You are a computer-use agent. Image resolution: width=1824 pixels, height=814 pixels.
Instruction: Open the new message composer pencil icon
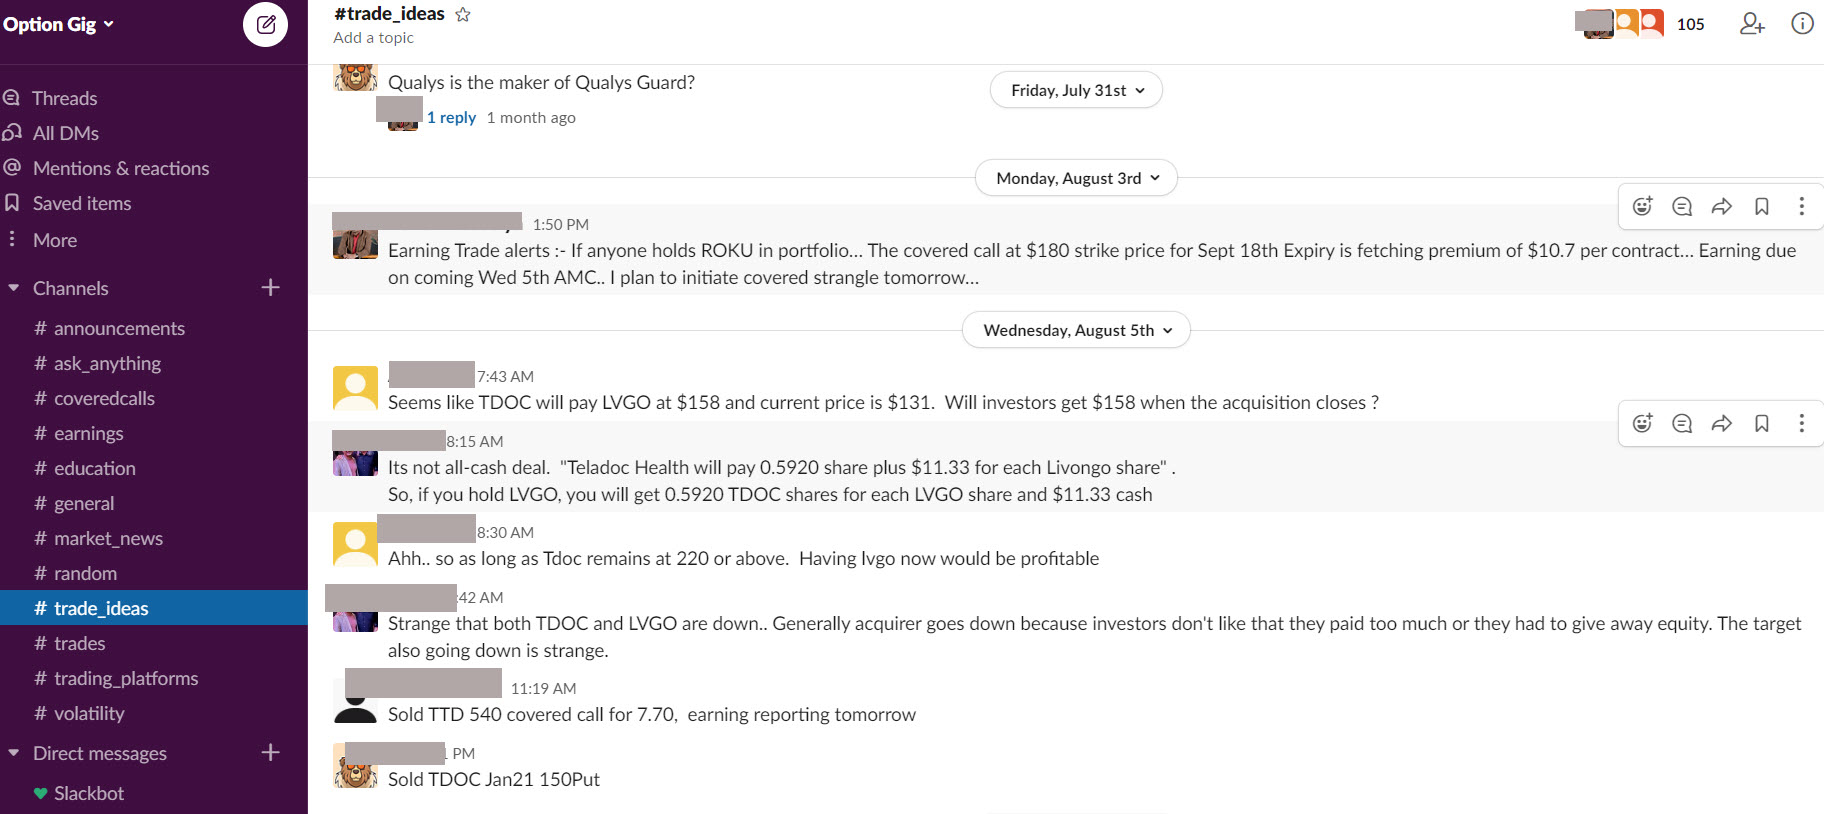point(264,24)
